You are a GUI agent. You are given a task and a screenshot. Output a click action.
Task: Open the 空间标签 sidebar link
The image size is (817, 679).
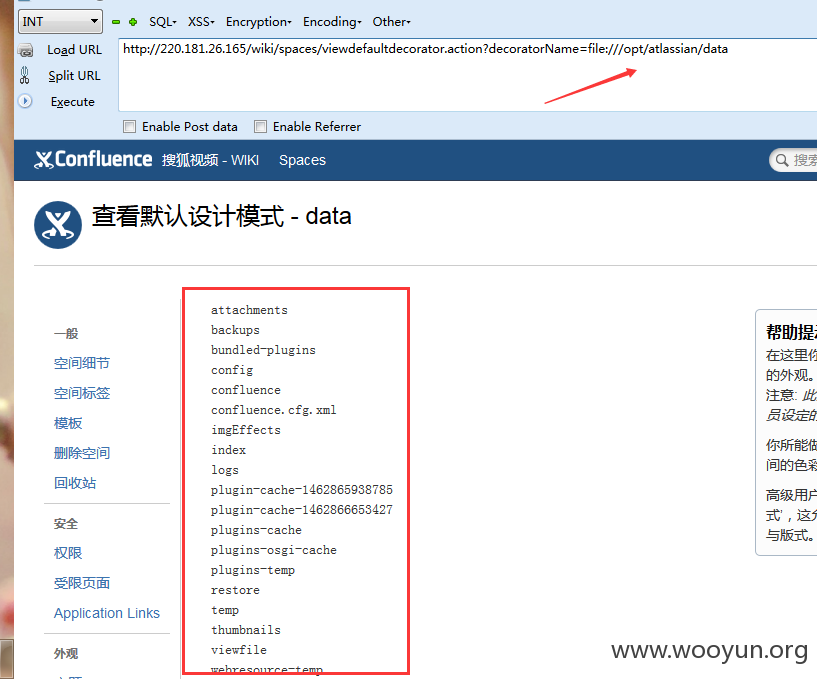click(x=82, y=393)
